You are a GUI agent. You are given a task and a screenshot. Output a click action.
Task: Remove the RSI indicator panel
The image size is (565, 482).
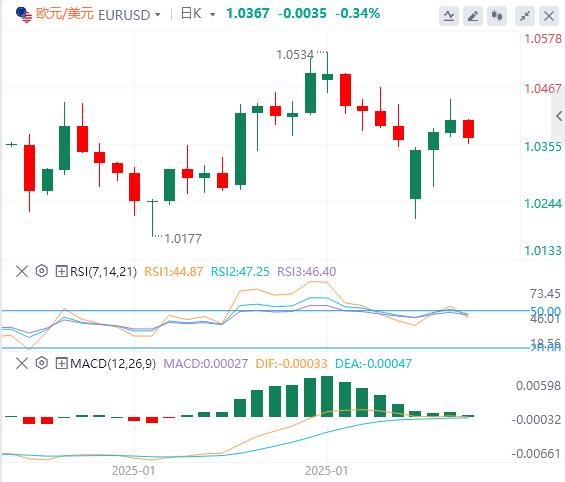point(22,271)
